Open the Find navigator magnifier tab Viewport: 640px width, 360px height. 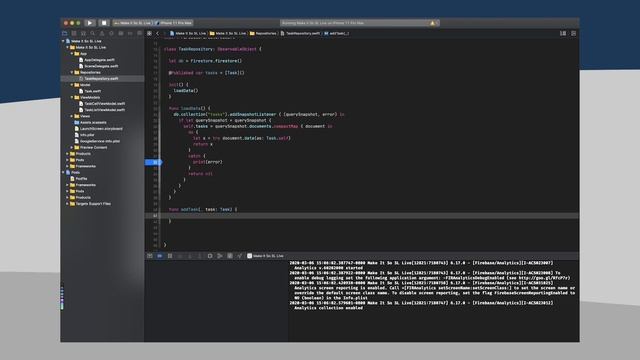(x=93, y=33)
